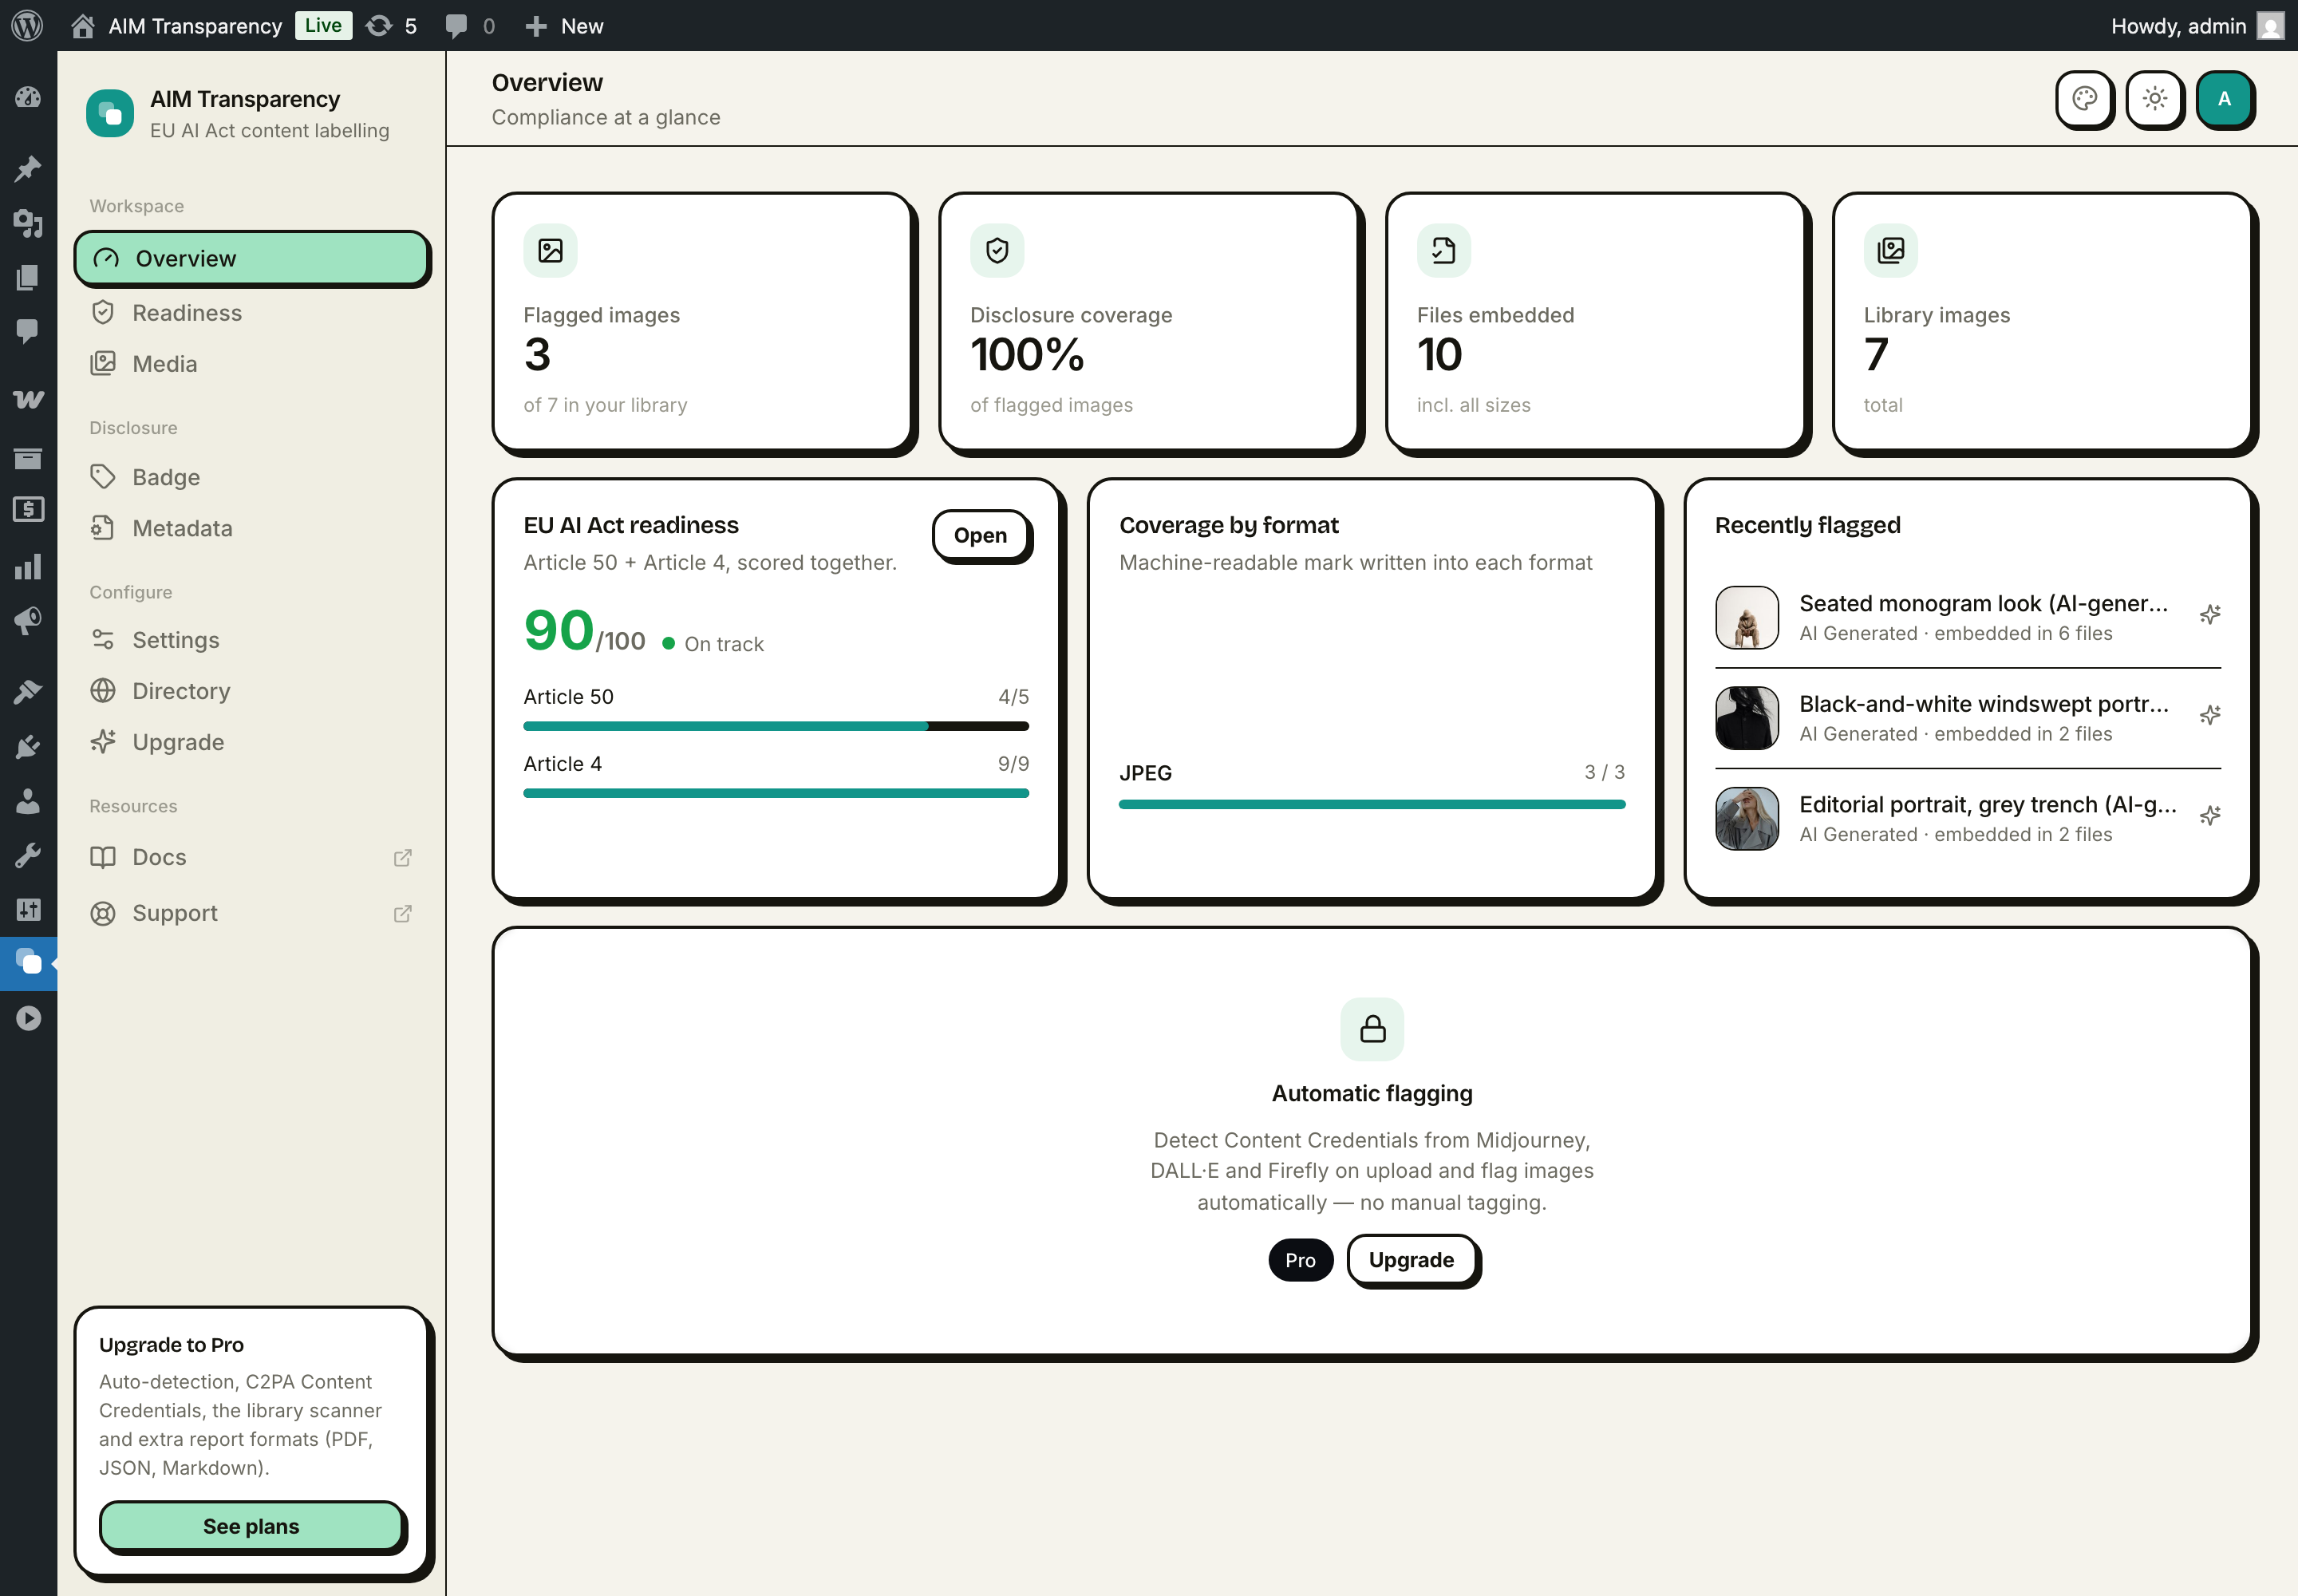The image size is (2298, 1596).
Task: Click the Library images card icon
Action: (x=1891, y=250)
